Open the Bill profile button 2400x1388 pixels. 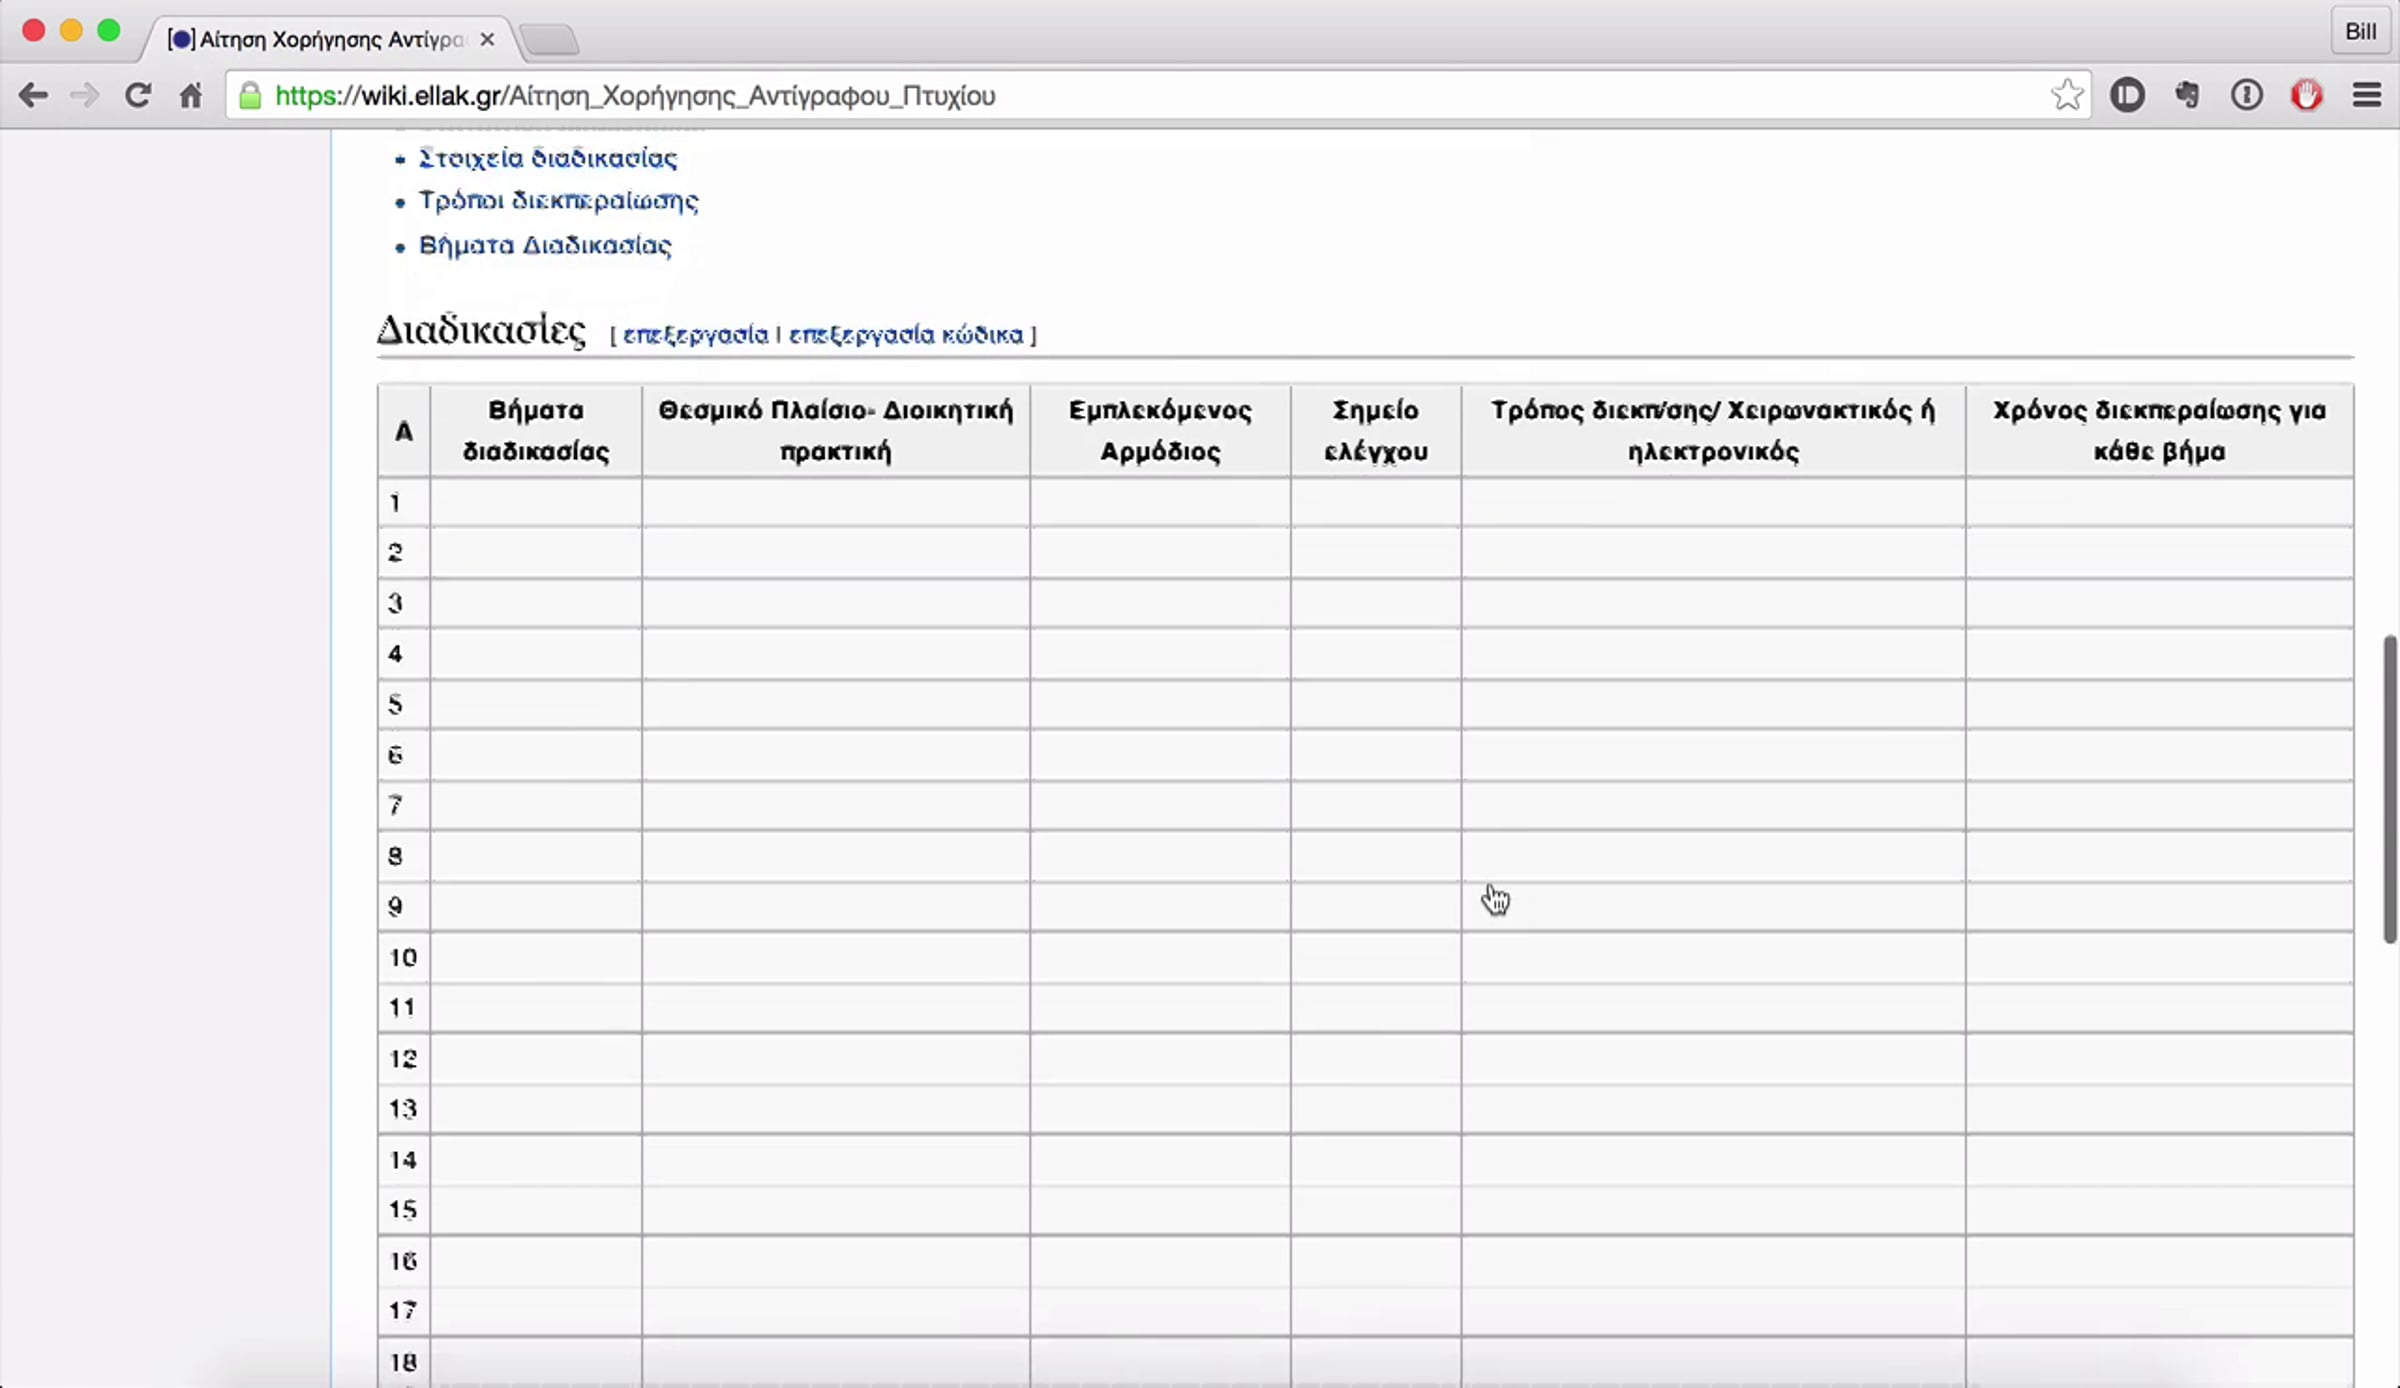(x=2360, y=31)
